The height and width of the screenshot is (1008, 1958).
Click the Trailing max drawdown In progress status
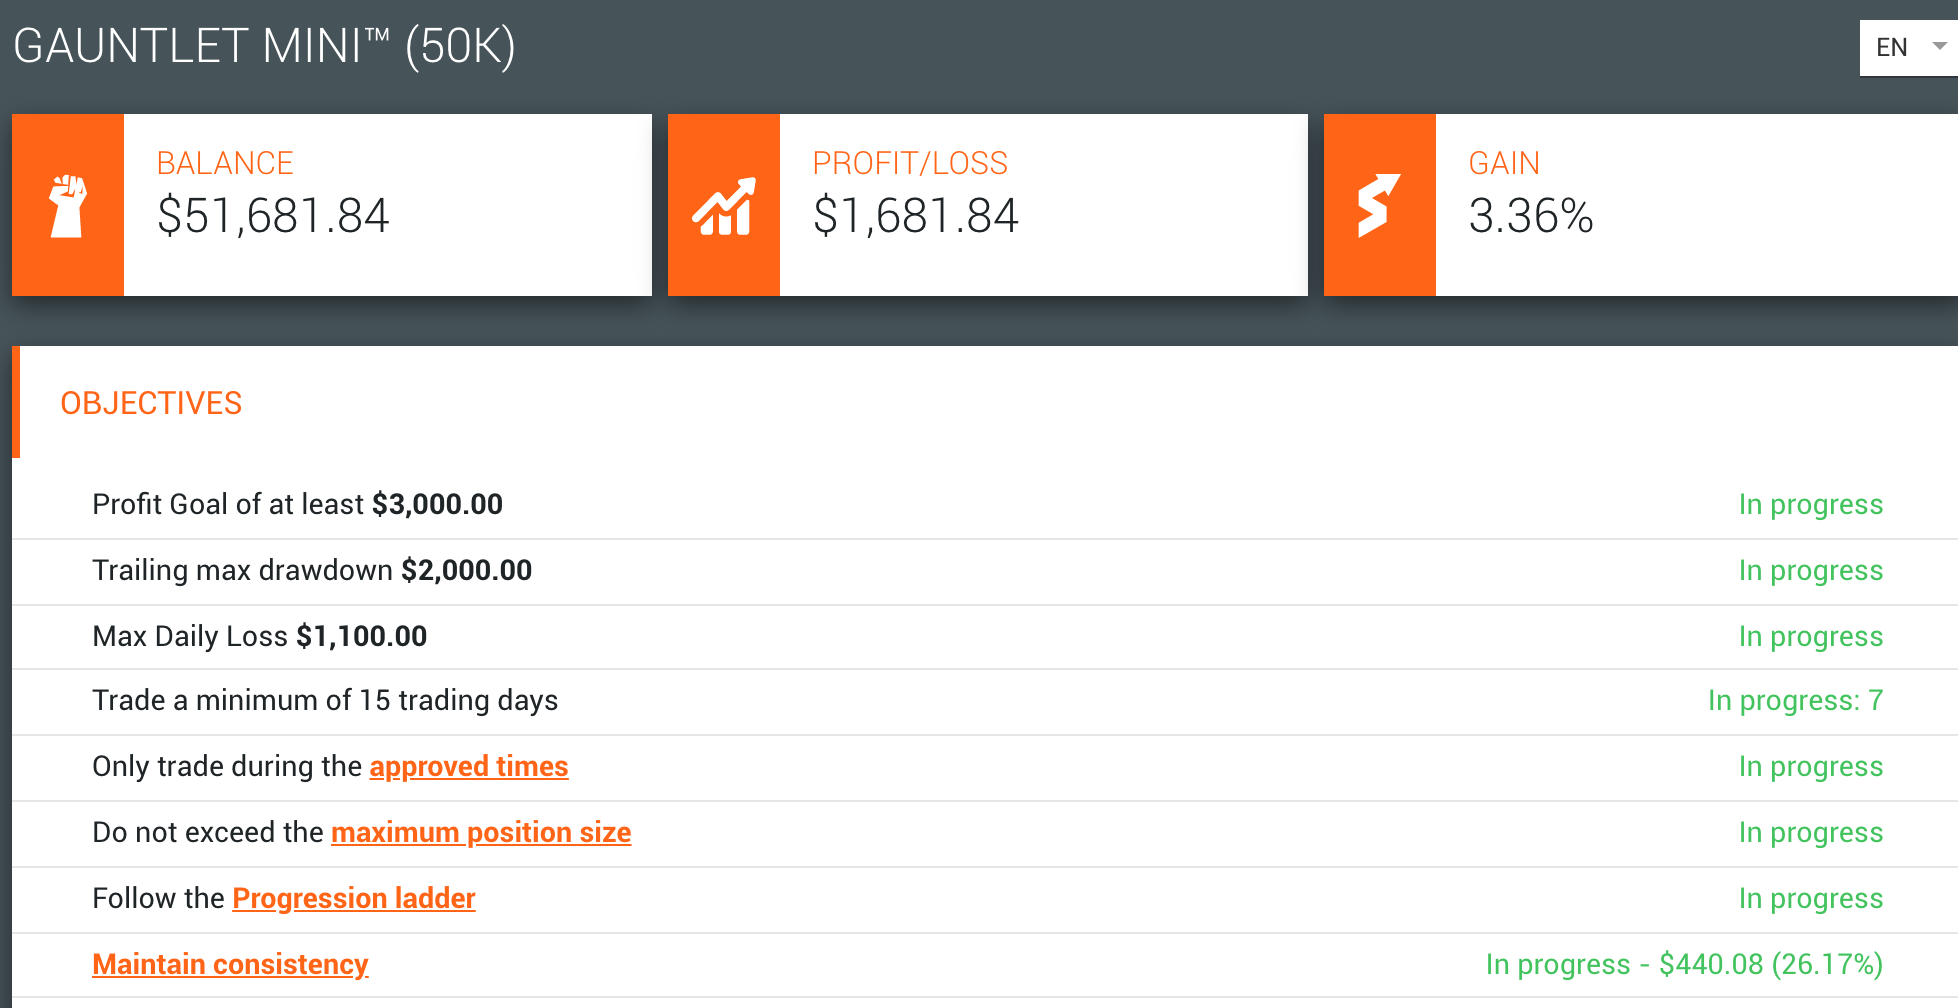[1811, 570]
